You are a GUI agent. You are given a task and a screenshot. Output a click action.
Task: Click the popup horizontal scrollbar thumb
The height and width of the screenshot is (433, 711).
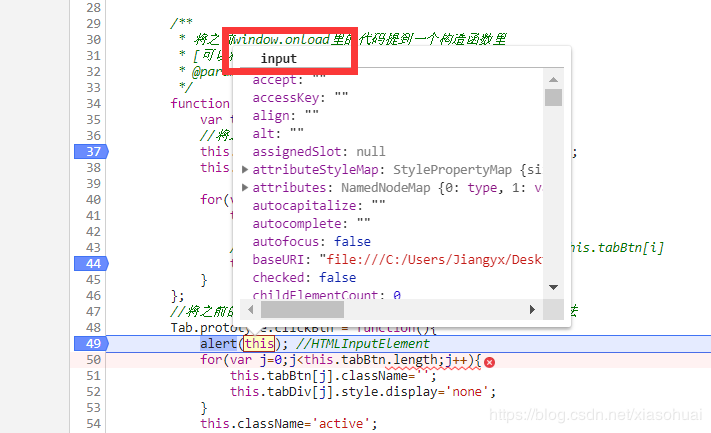302,310
